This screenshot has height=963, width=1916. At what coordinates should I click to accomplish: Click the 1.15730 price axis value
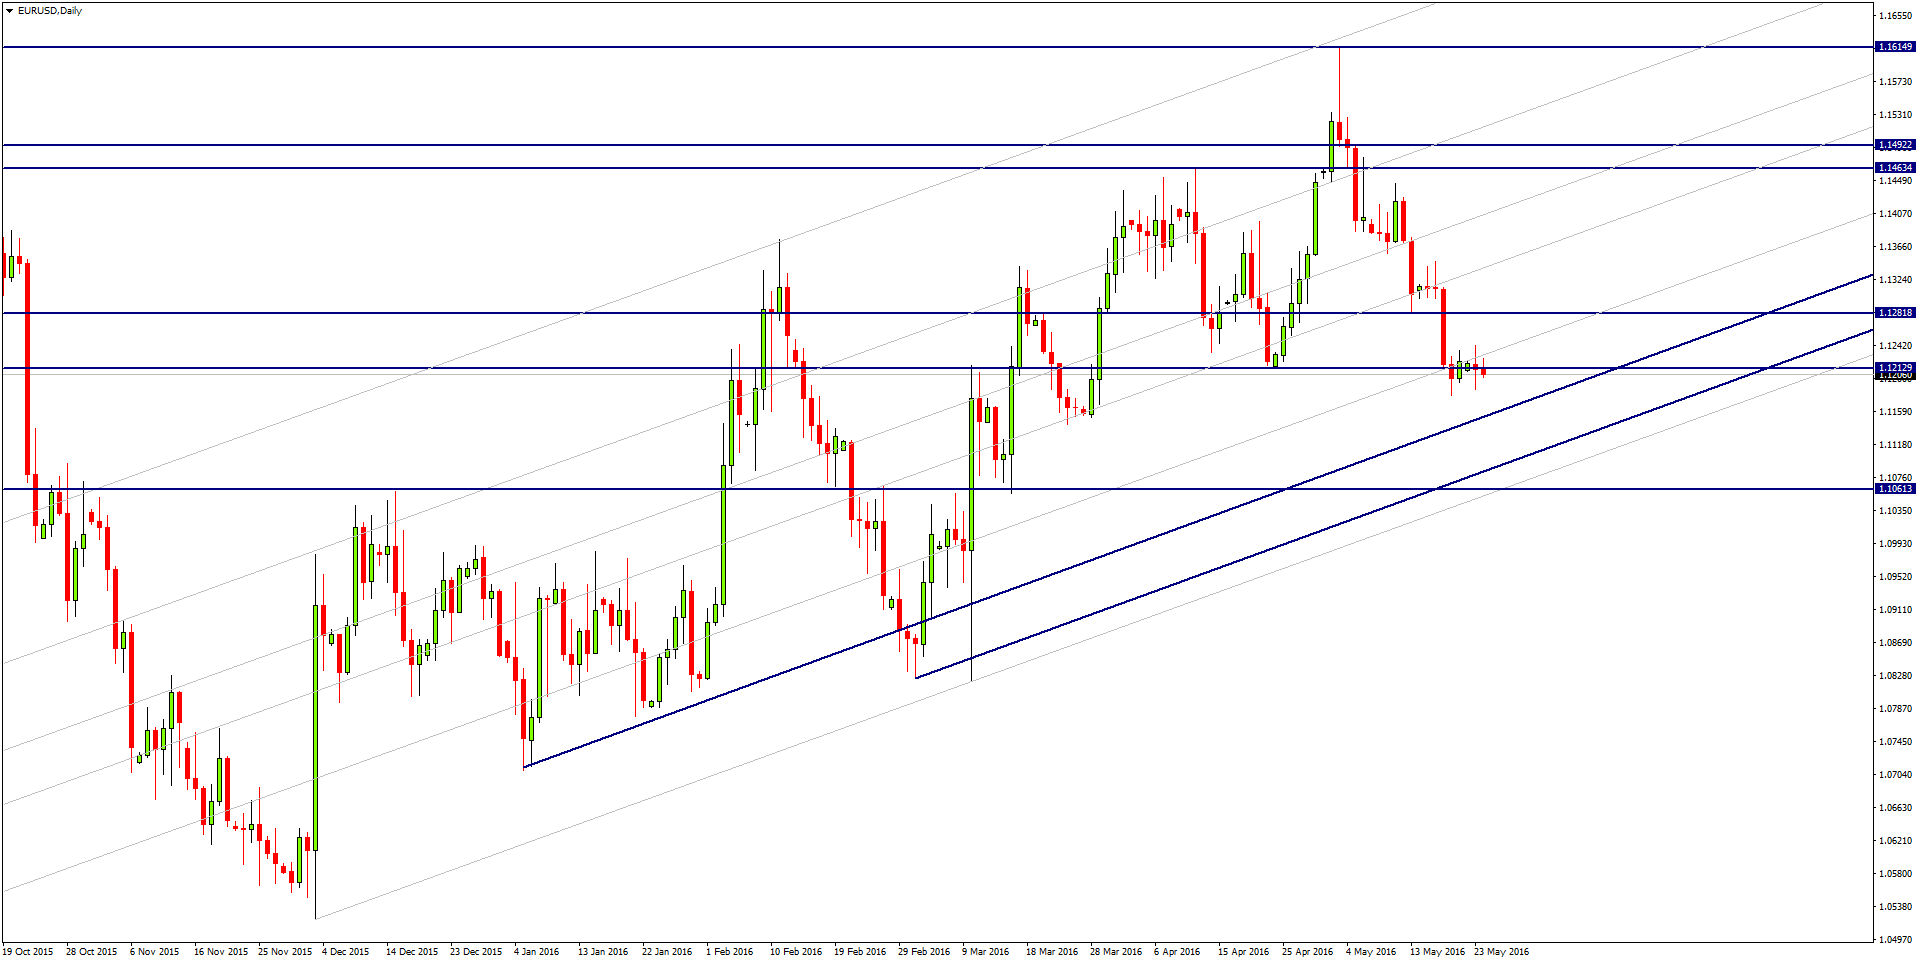click(1896, 82)
